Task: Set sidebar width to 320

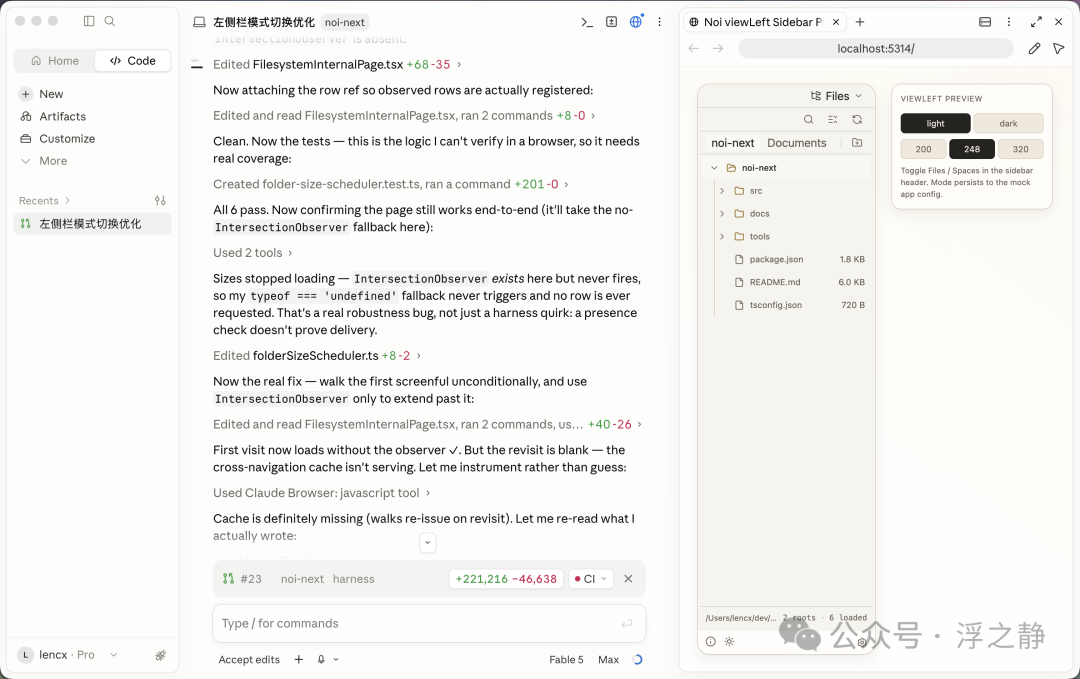Action: (x=1021, y=149)
